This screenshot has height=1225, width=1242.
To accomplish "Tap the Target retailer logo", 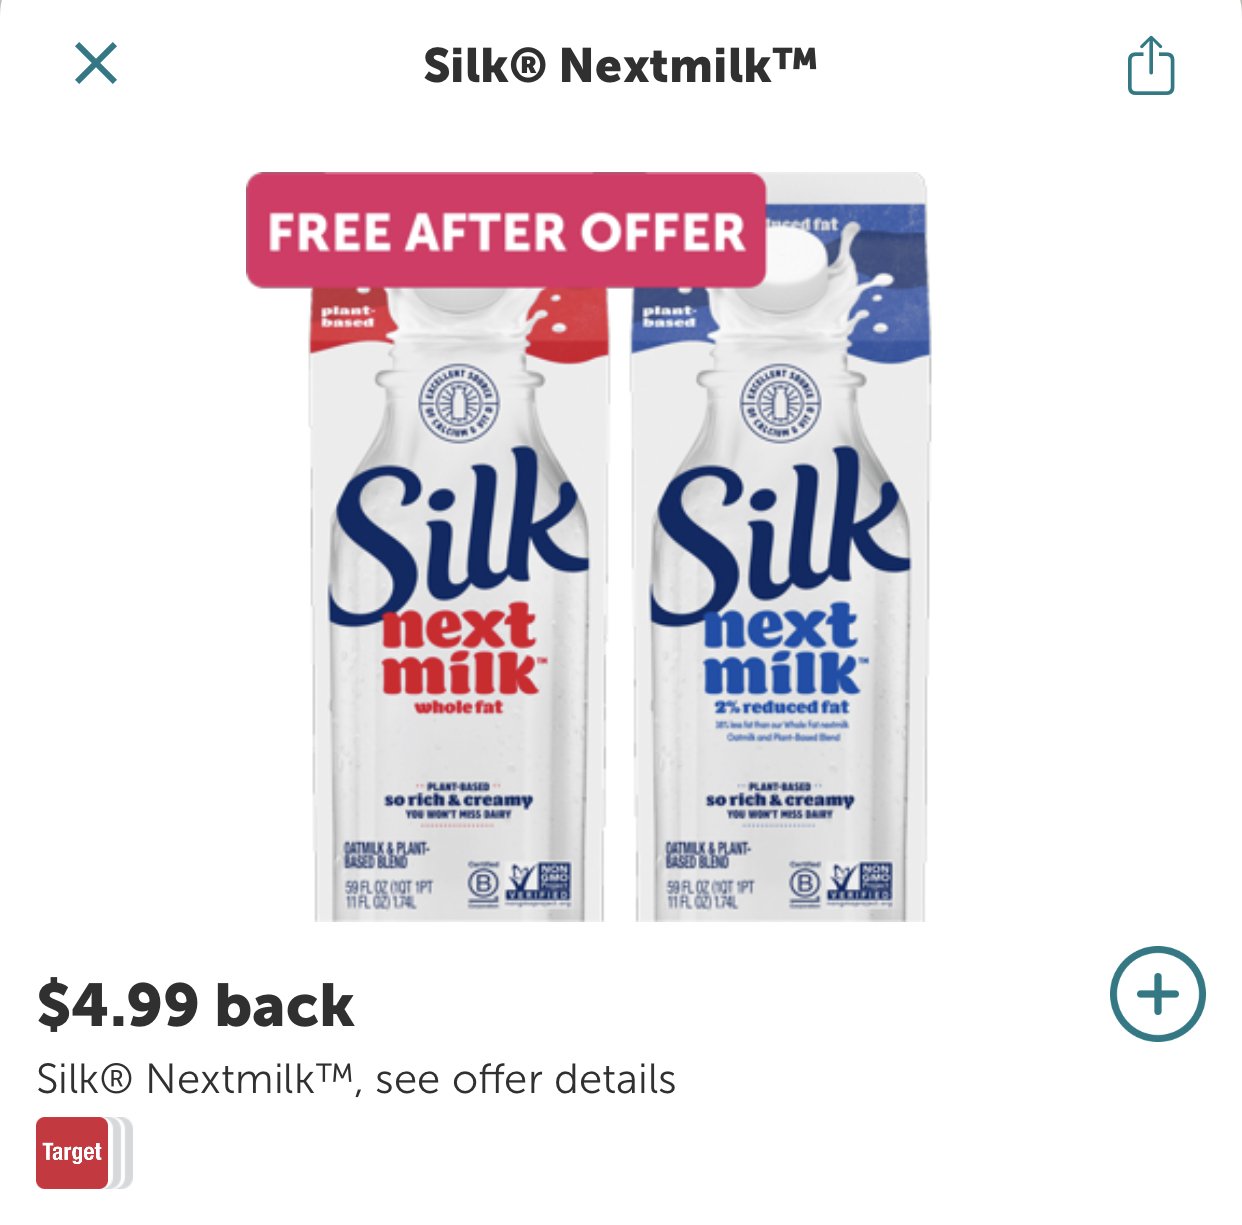I will [x=72, y=1152].
